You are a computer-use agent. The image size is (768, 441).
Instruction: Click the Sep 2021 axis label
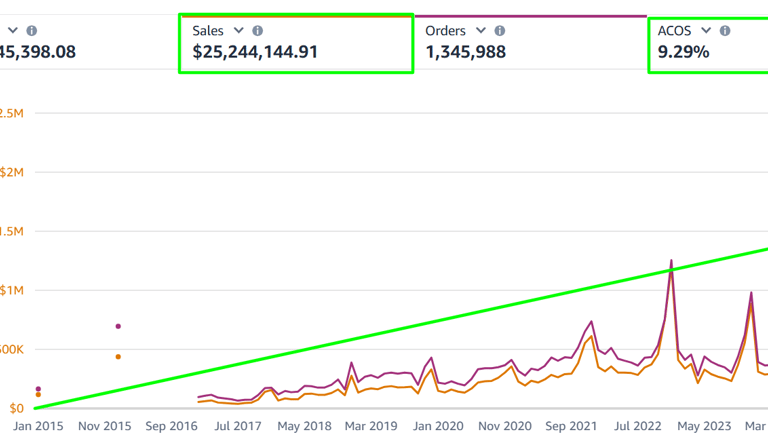(571, 426)
